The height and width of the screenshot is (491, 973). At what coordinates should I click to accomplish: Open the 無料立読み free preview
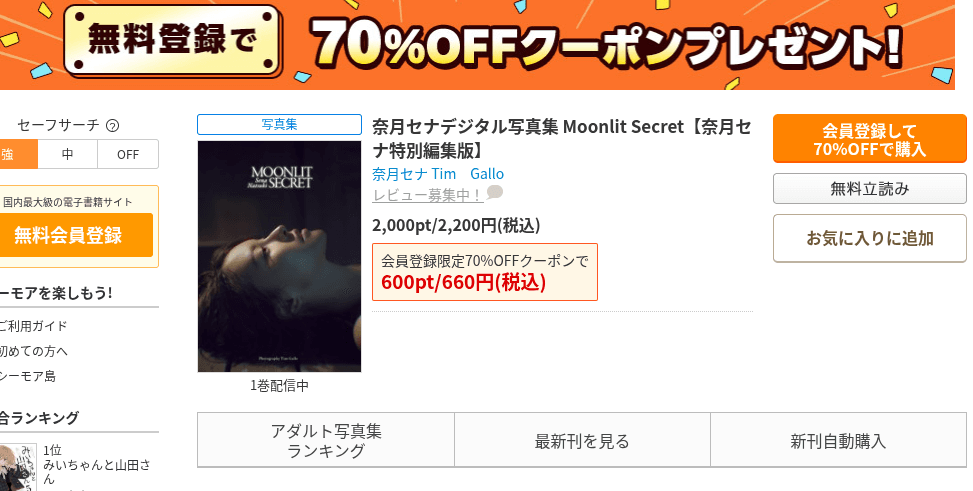[869, 189]
